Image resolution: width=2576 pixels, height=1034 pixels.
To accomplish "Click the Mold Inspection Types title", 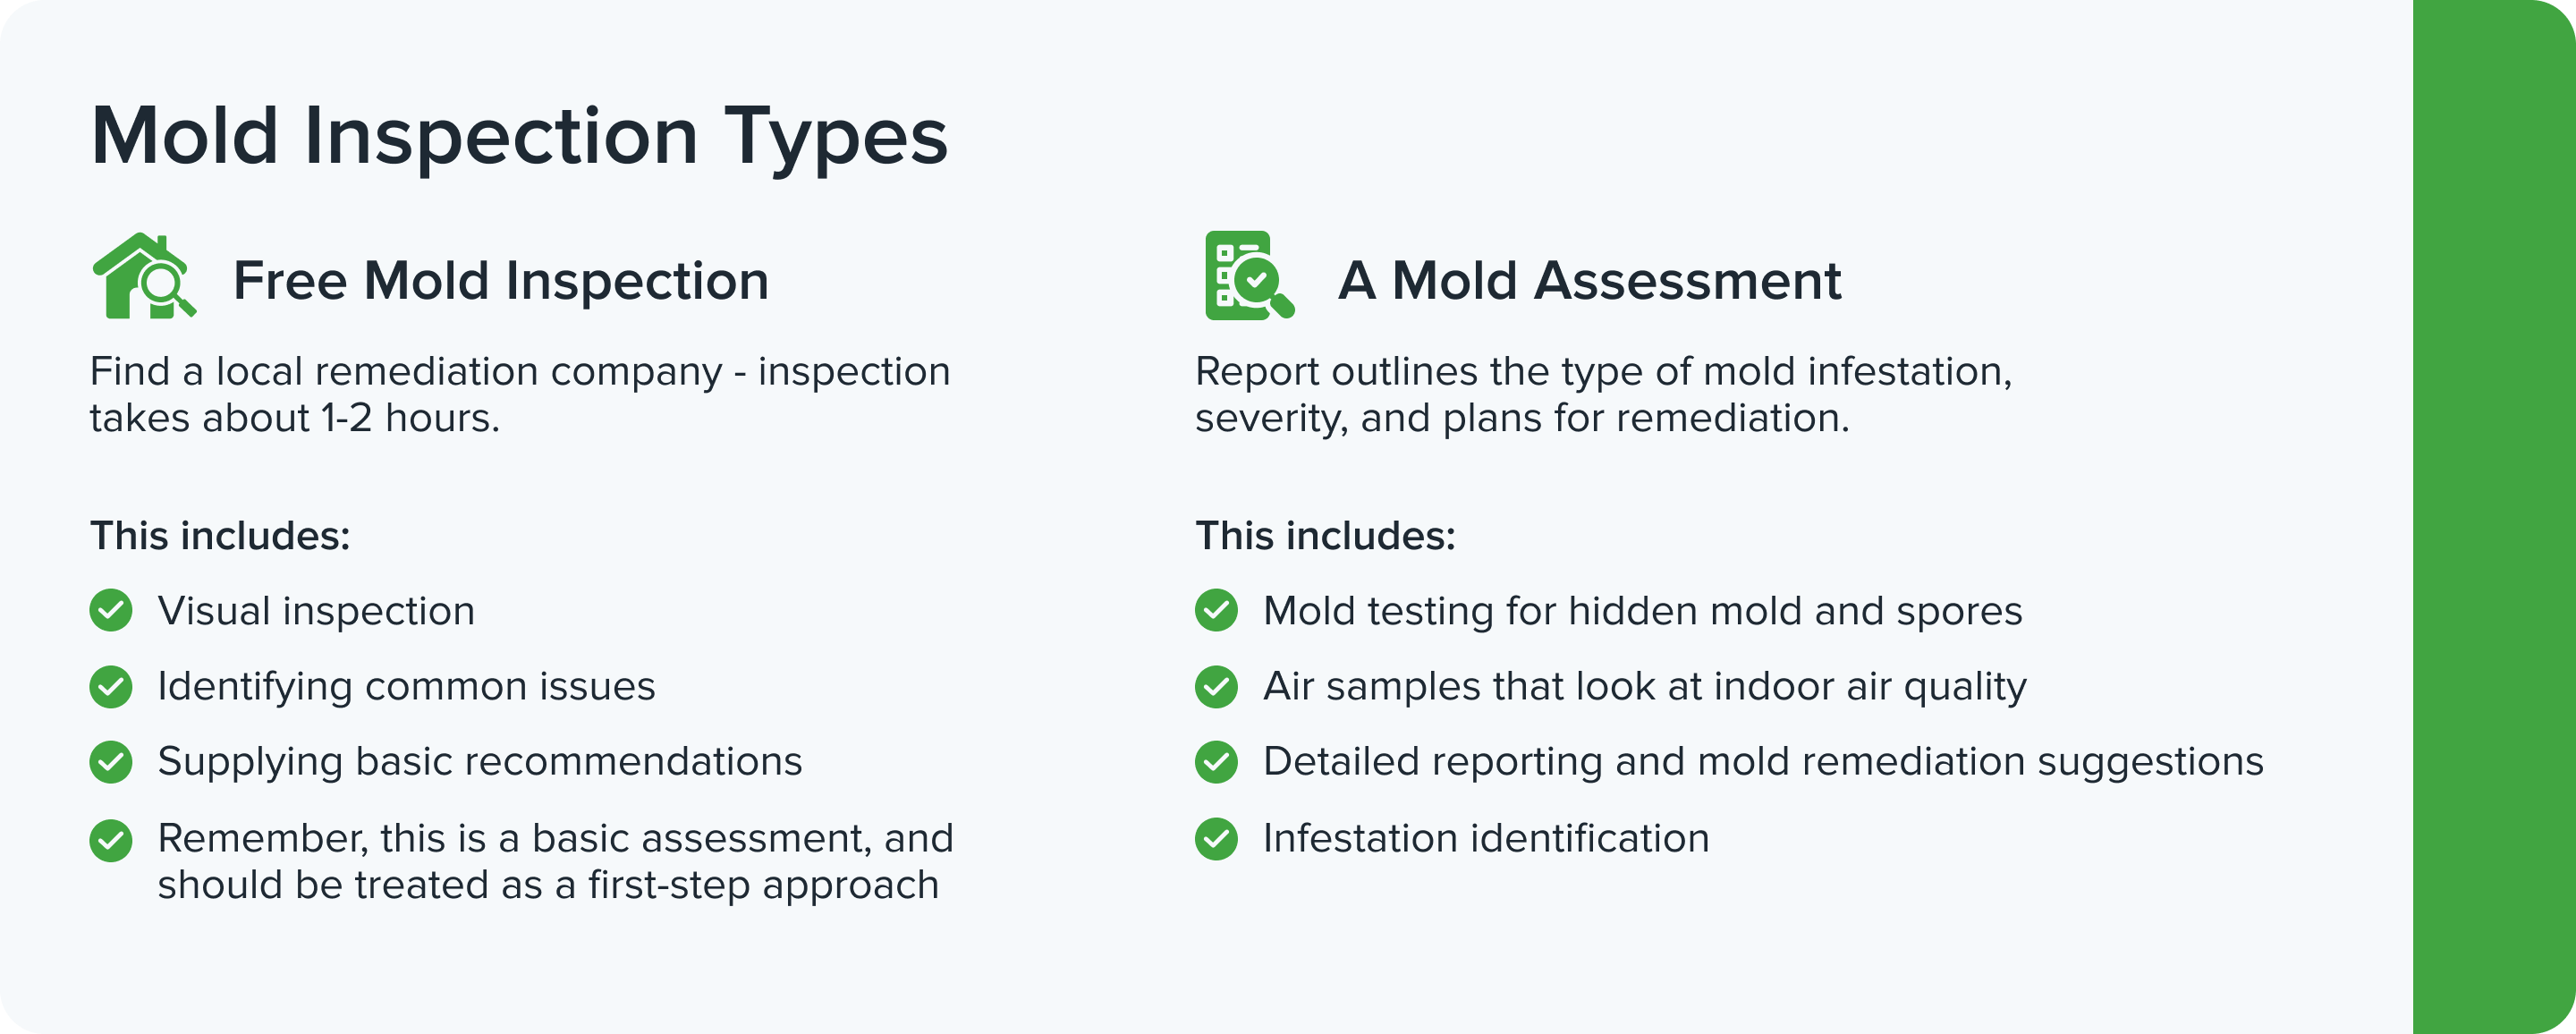I will tap(519, 136).
